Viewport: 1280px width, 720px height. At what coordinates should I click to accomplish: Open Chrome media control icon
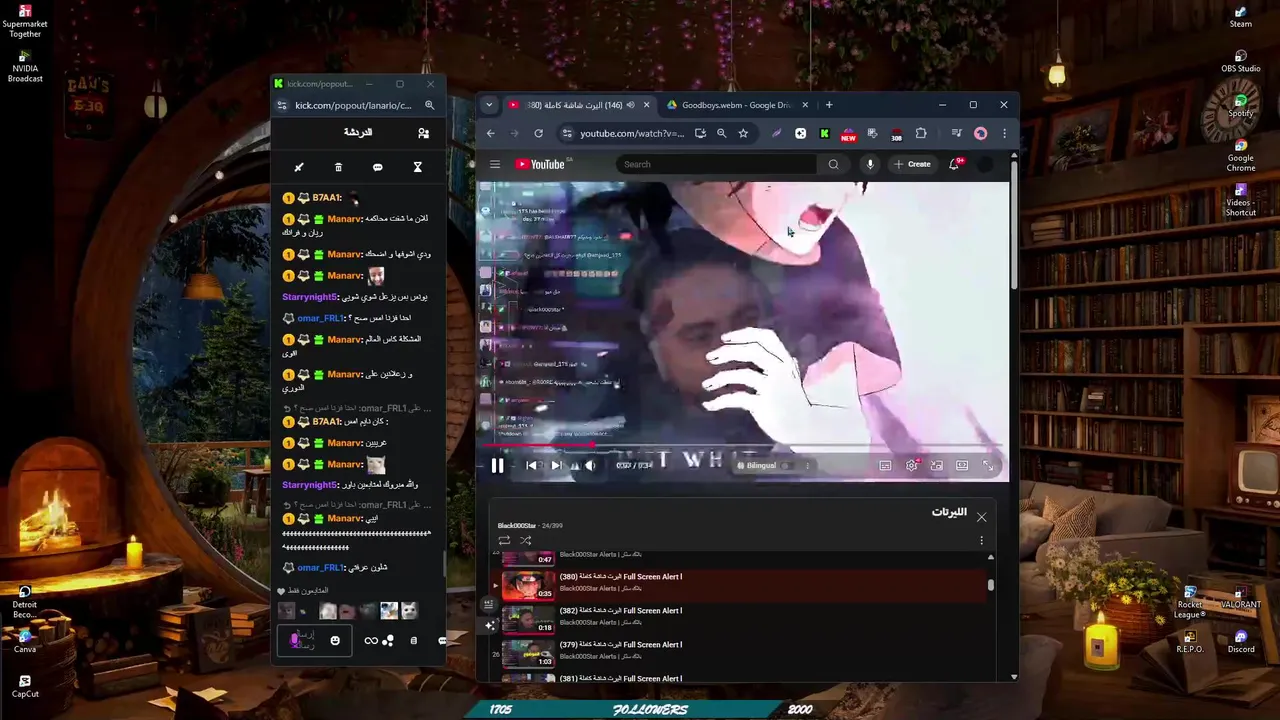[x=956, y=133]
